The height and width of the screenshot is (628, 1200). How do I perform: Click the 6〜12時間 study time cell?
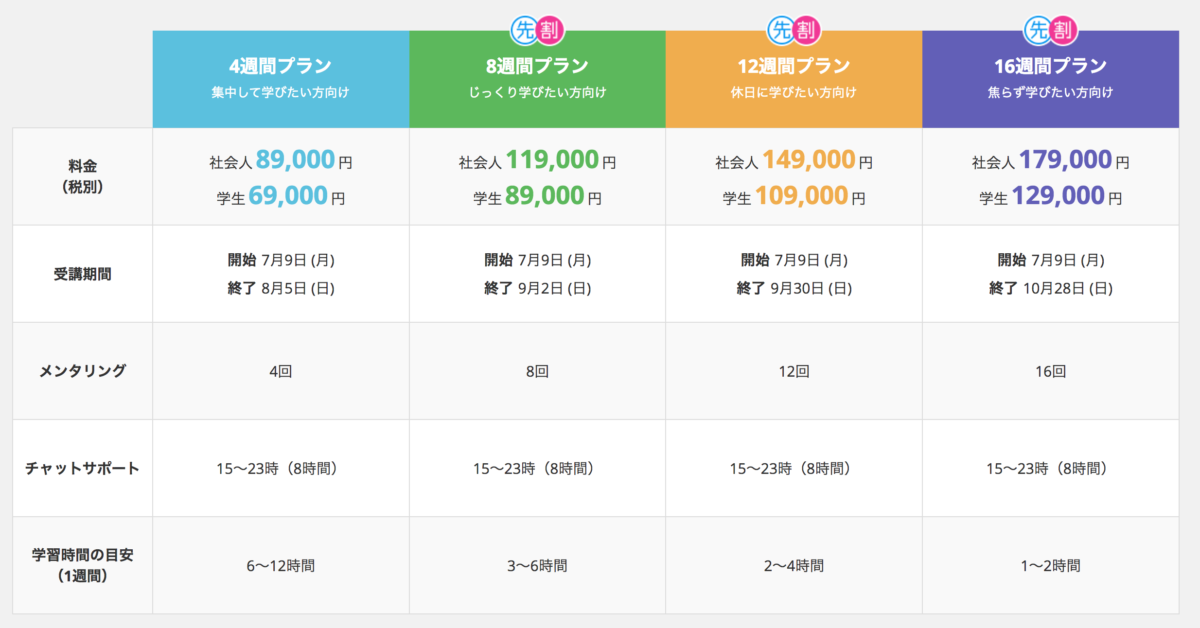(281, 565)
